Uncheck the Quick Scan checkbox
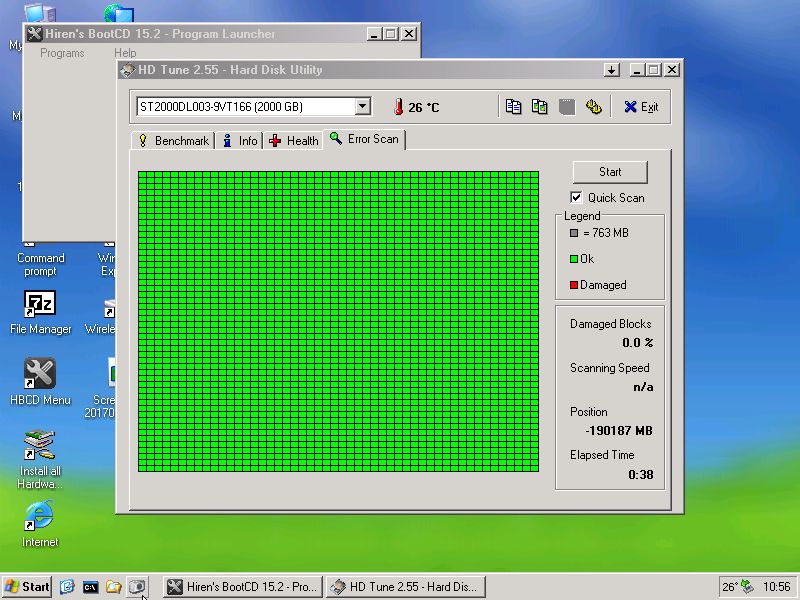 pyautogui.click(x=576, y=197)
